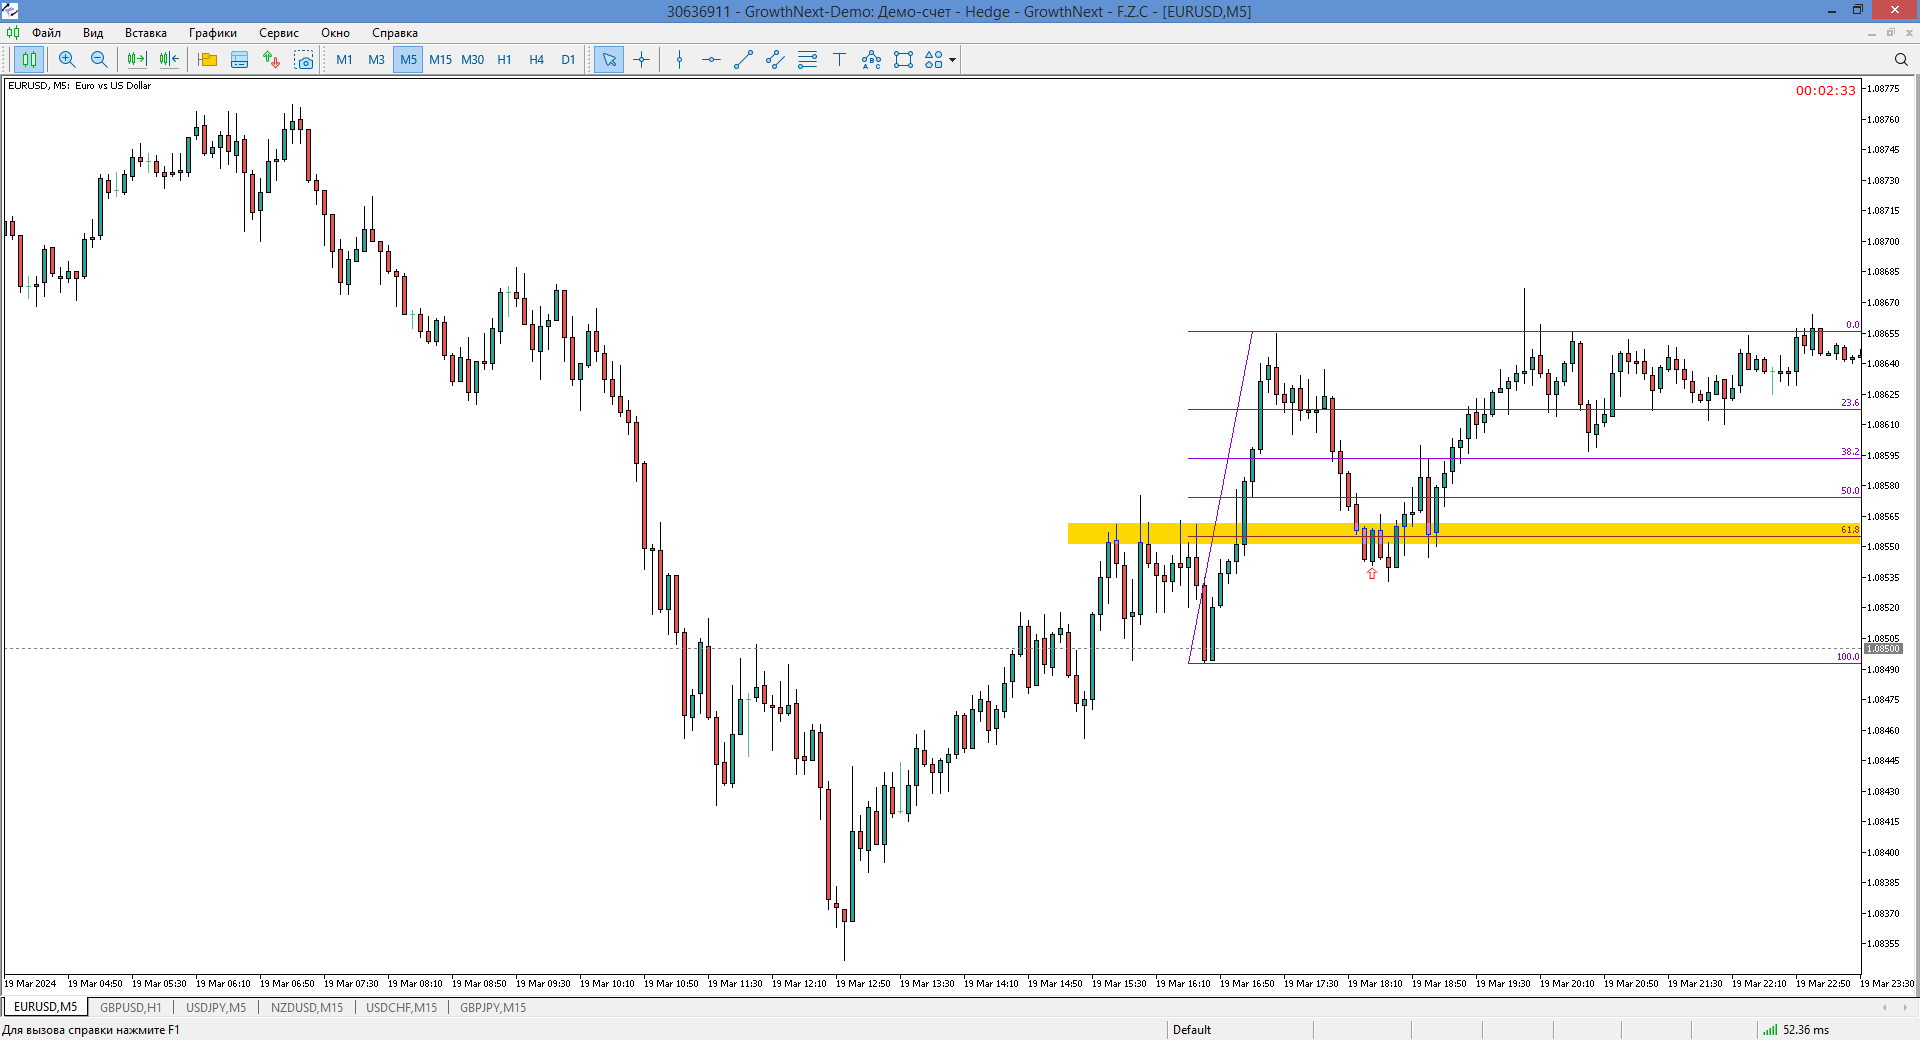Toggle candlestick chart type button
The height and width of the screenshot is (1040, 1920).
[29, 60]
